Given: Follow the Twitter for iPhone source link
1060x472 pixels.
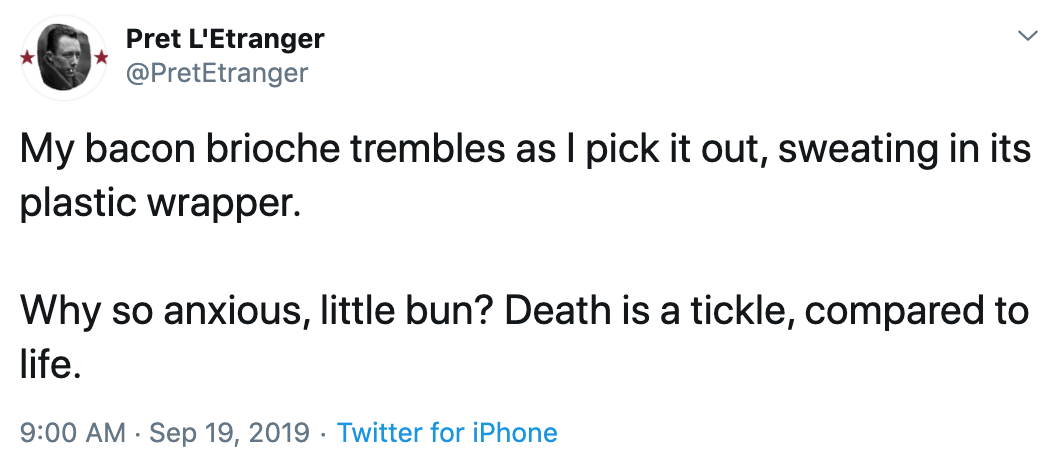Looking at the screenshot, I should [447, 433].
